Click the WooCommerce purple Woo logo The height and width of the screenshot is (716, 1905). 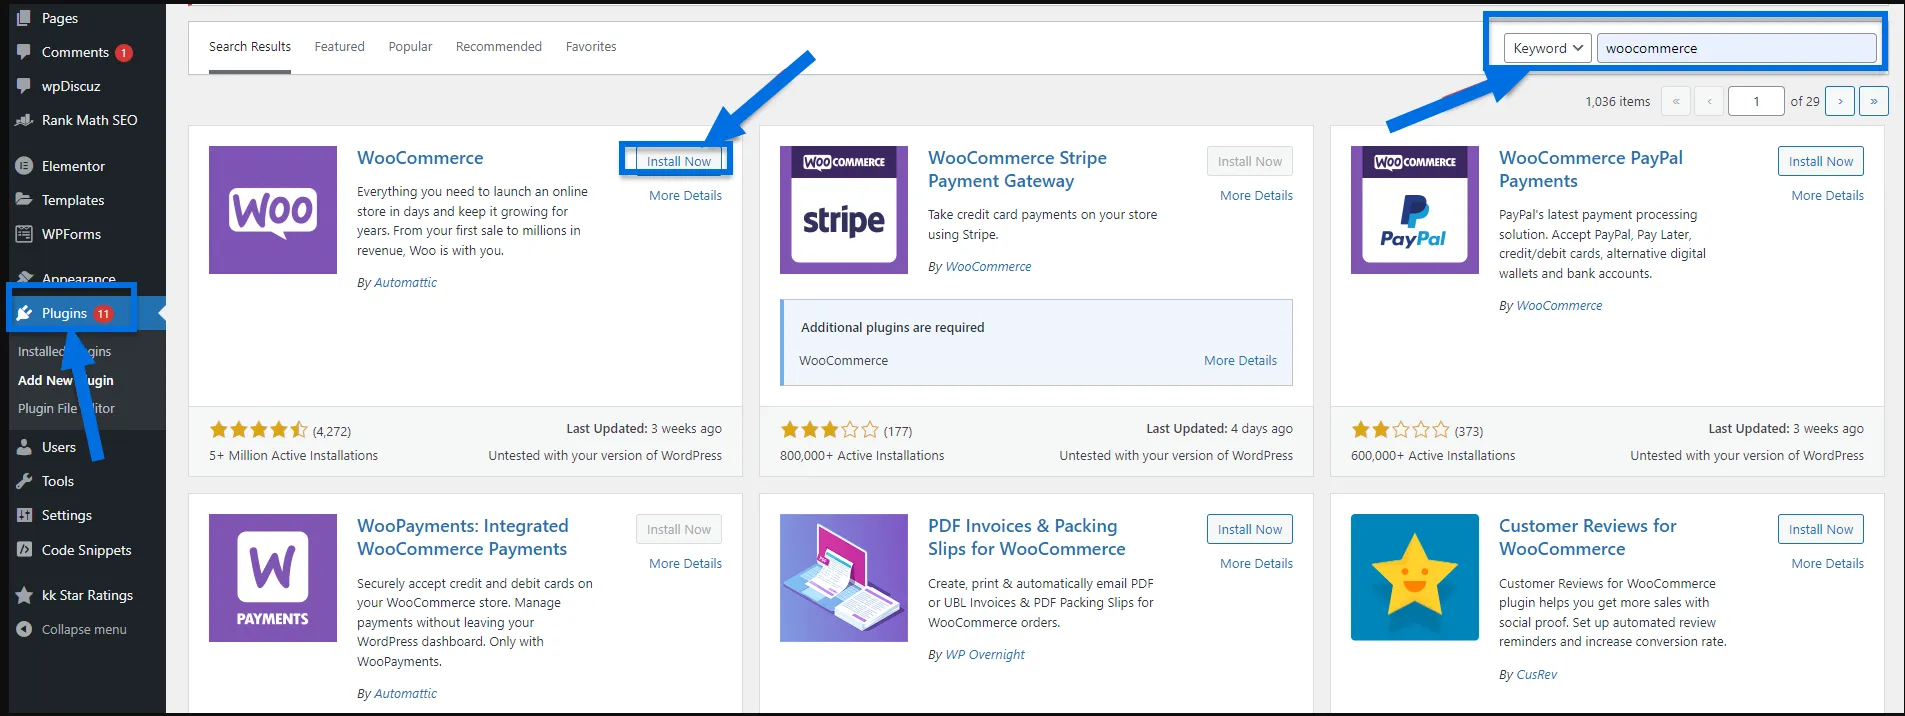click(273, 210)
